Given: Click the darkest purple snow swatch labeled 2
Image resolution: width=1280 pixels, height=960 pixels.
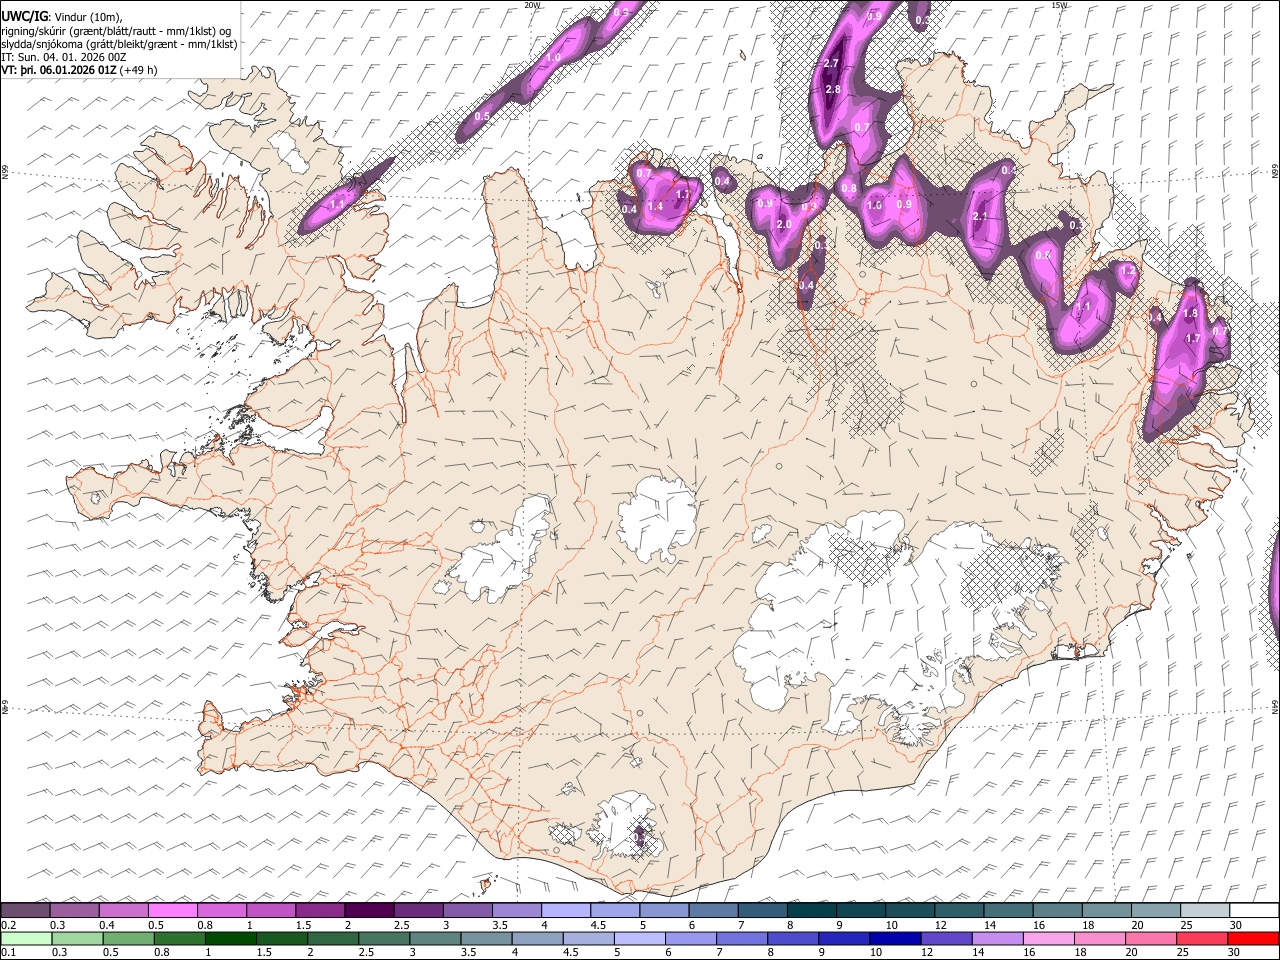Looking at the screenshot, I should [x=369, y=910].
